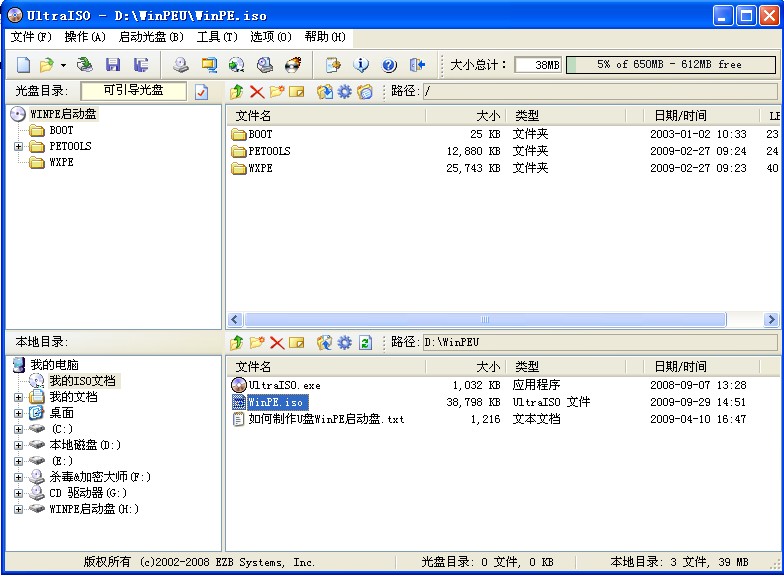Click the New file toolbar icon

coord(22,65)
